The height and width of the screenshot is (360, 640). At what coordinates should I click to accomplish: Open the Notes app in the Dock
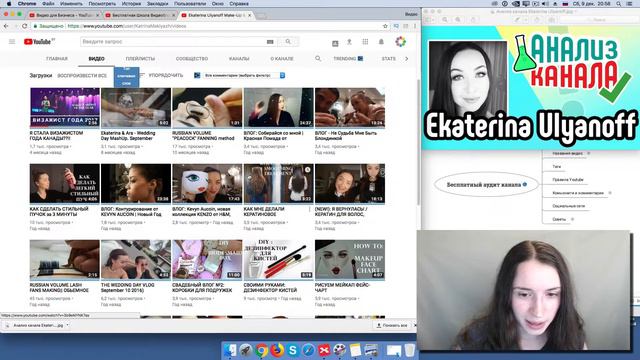[355, 350]
